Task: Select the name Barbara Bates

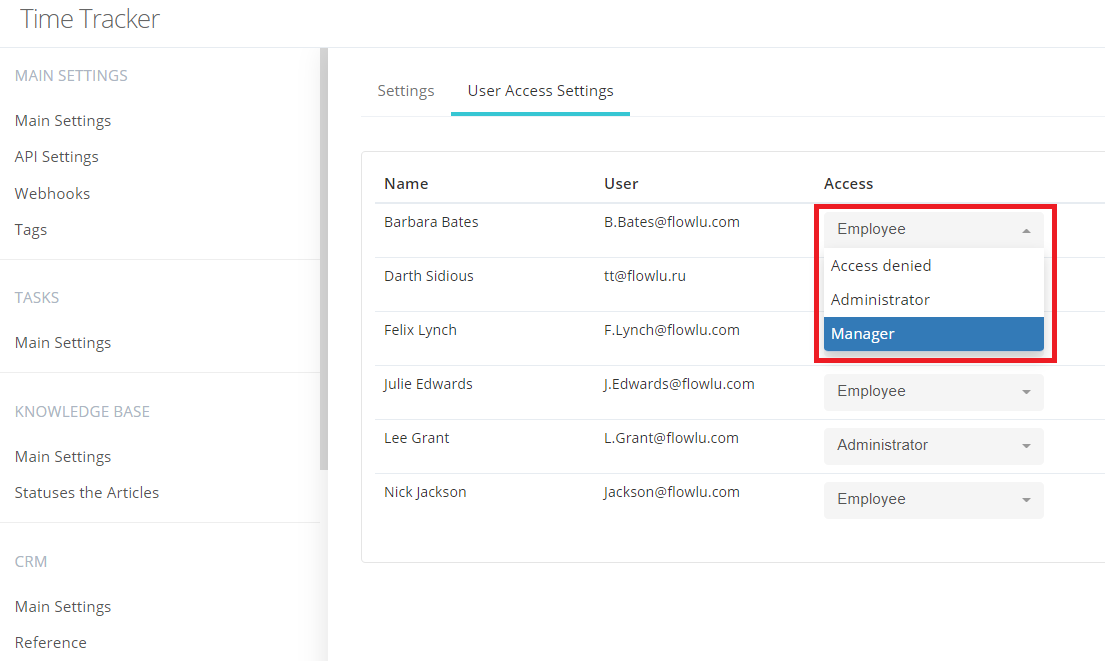Action: (x=431, y=222)
